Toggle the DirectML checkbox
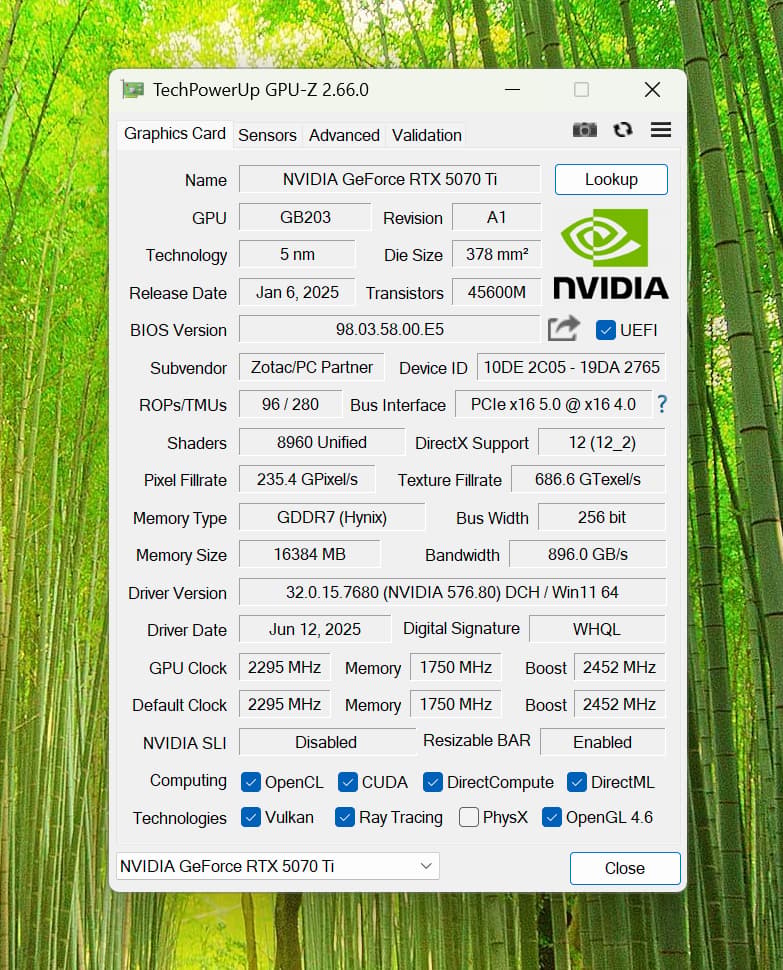Screen dimensions: 783x970 [576, 782]
